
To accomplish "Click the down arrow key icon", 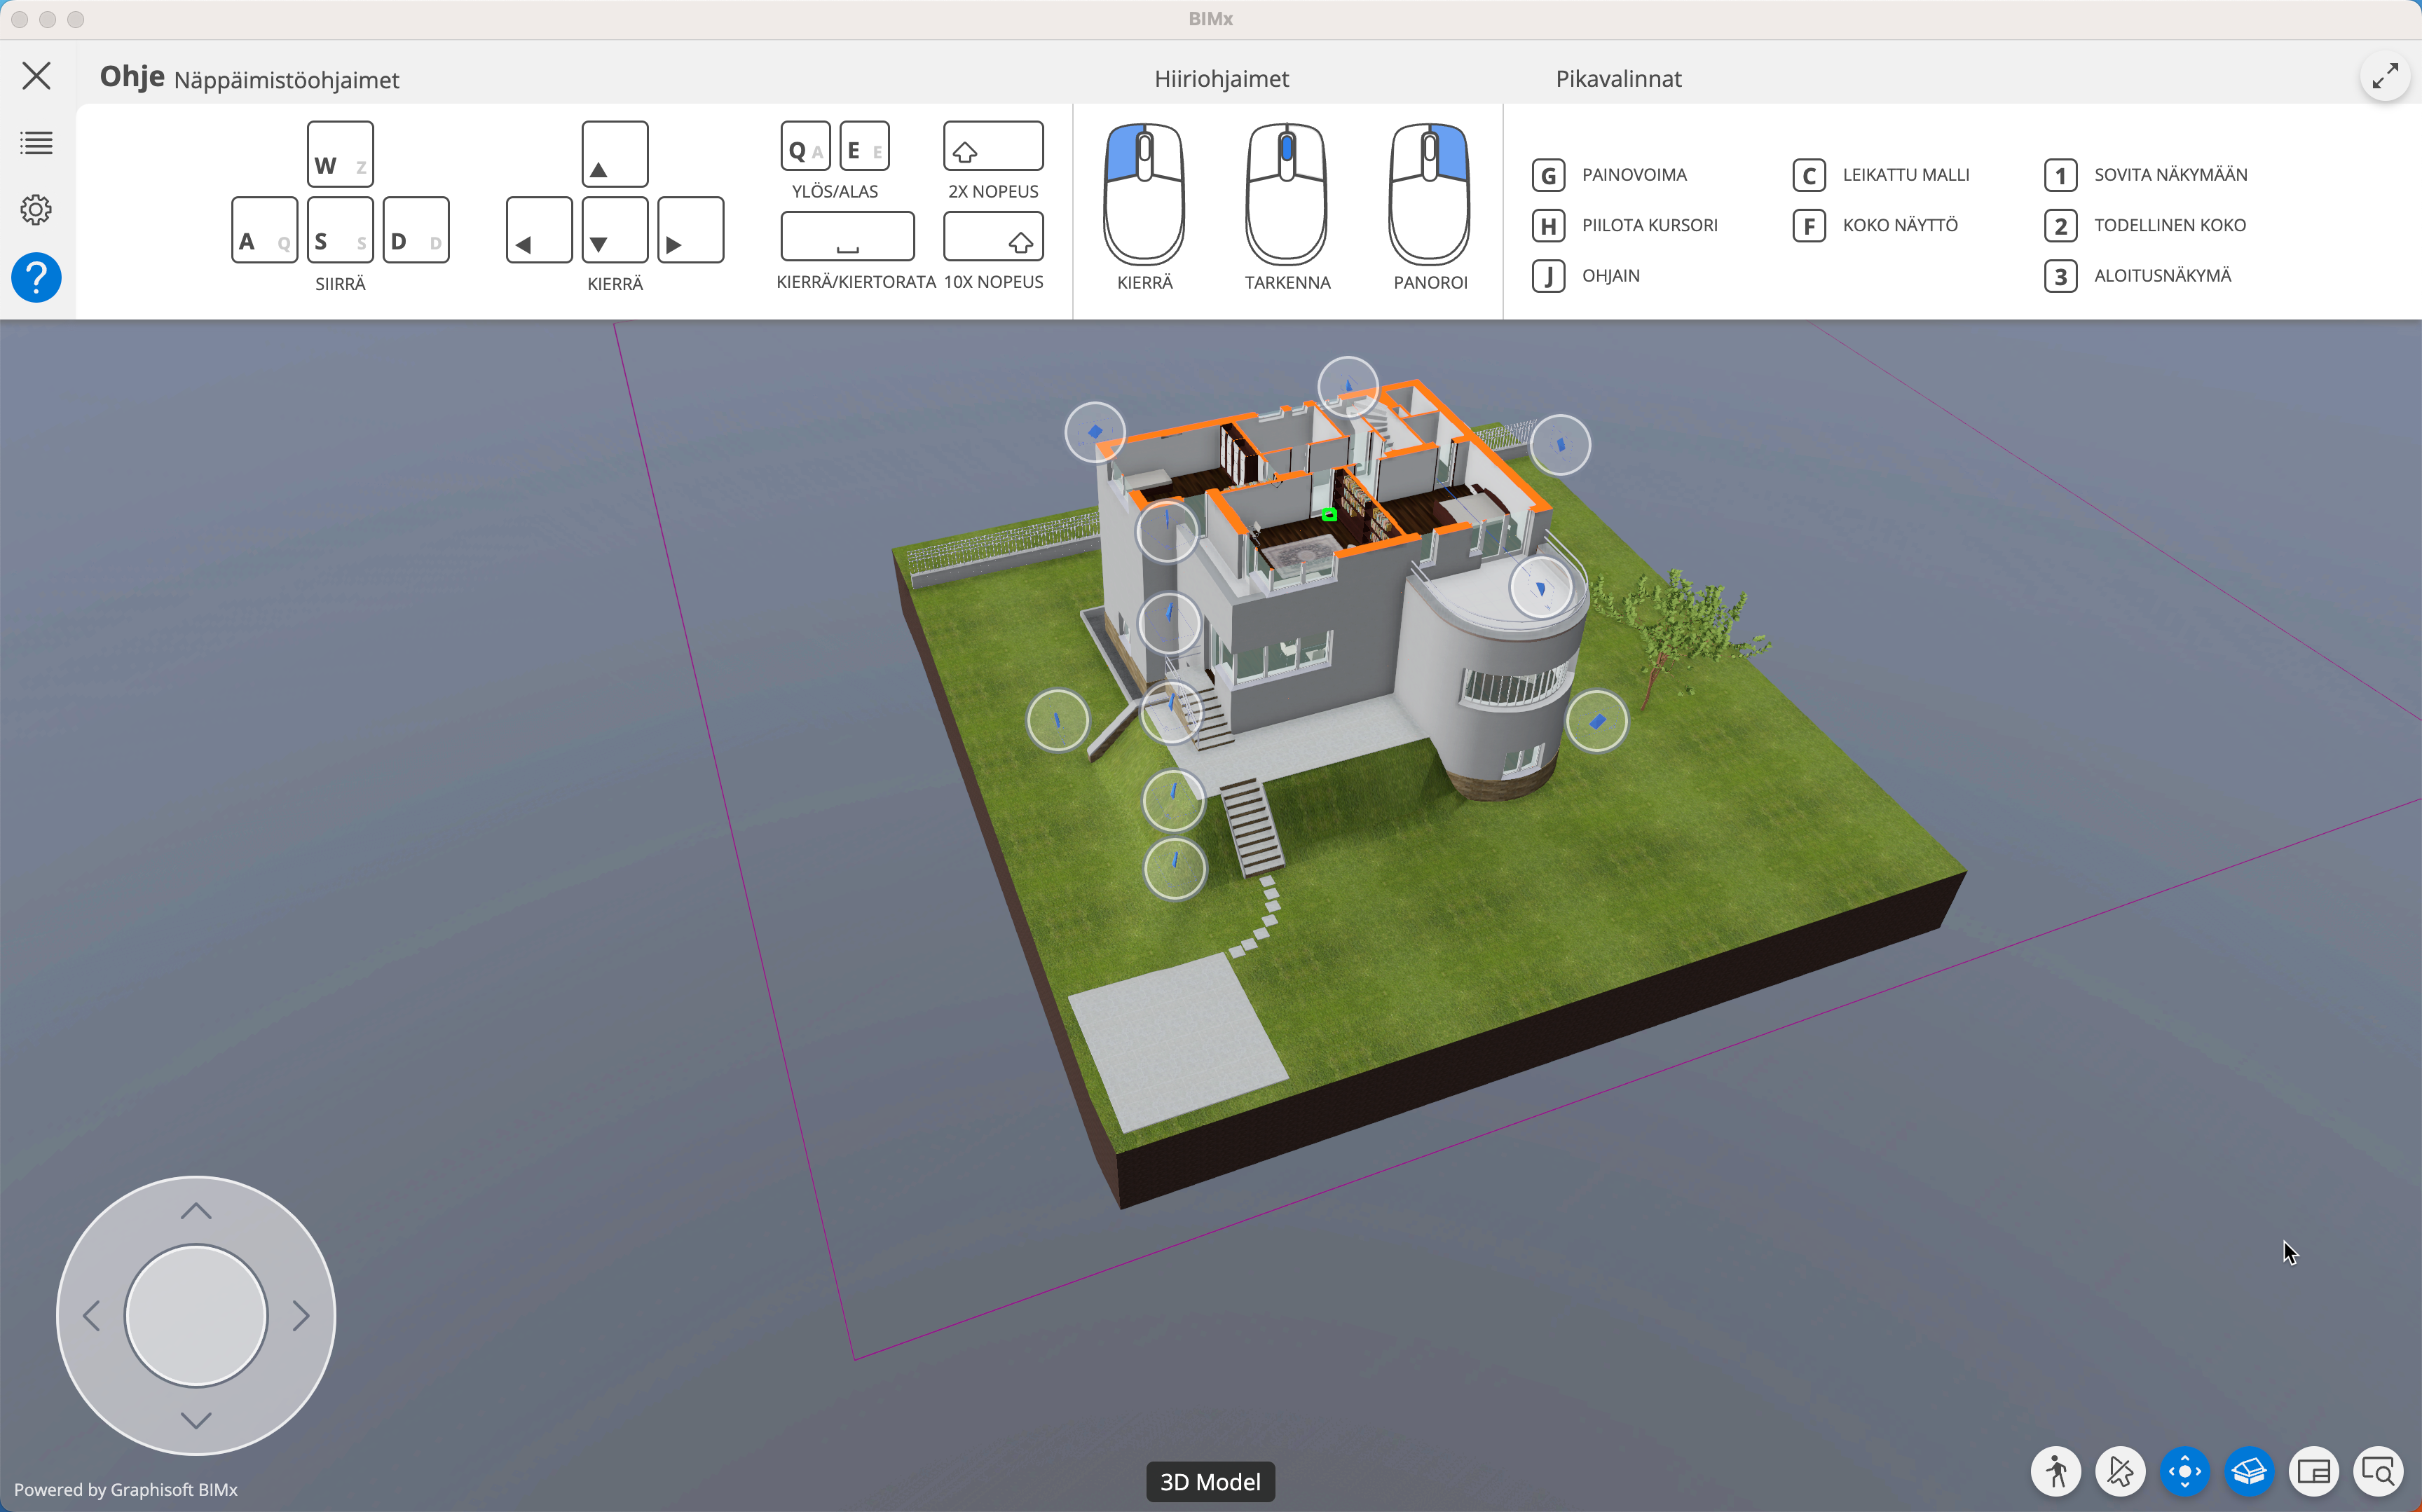I will (615, 230).
